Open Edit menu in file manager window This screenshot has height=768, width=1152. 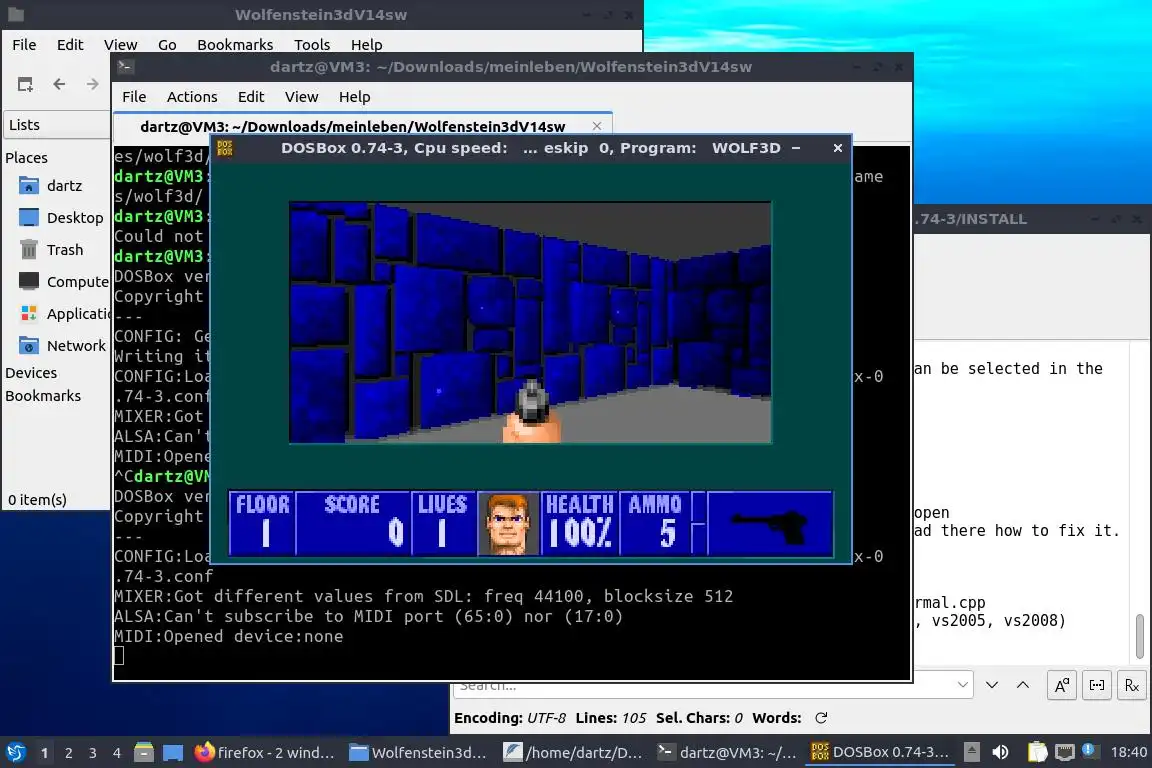click(x=70, y=45)
